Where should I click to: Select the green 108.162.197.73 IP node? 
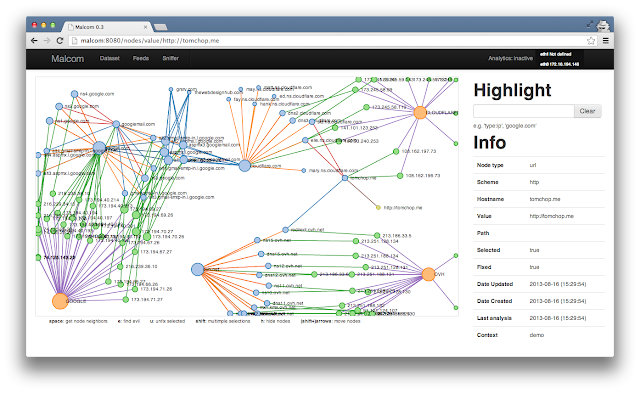[x=396, y=151]
